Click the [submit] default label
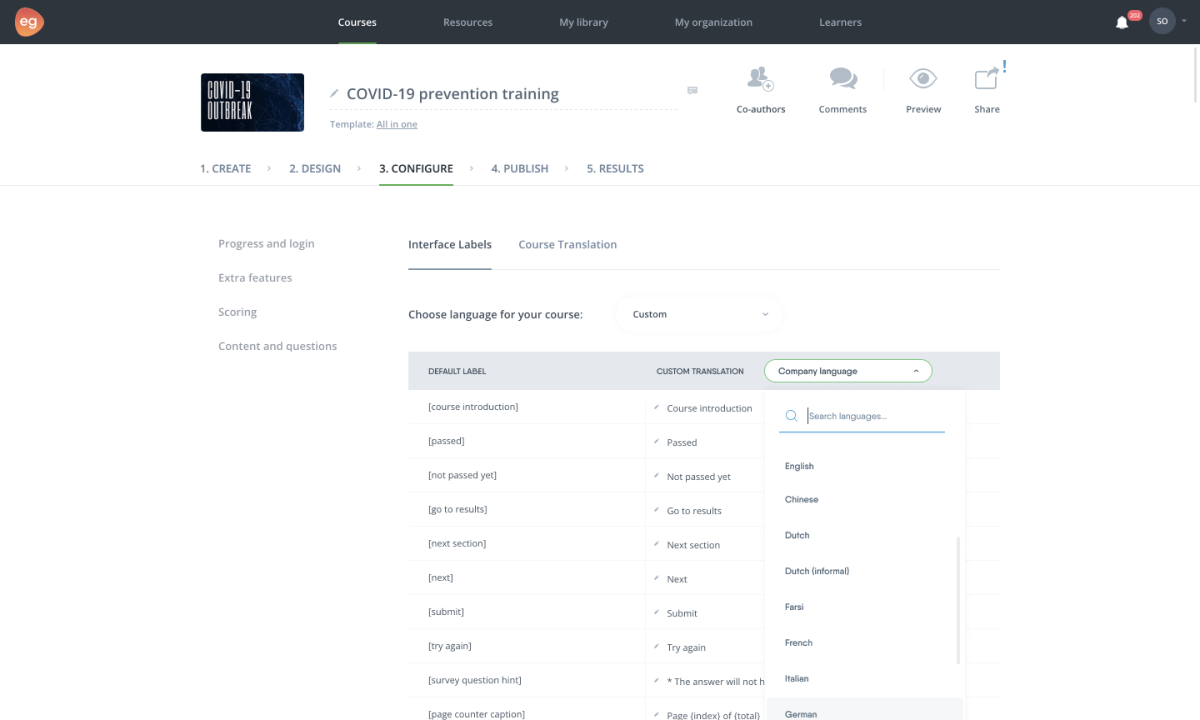This screenshot has width=1200, height=720. click(x=446, y=611)
